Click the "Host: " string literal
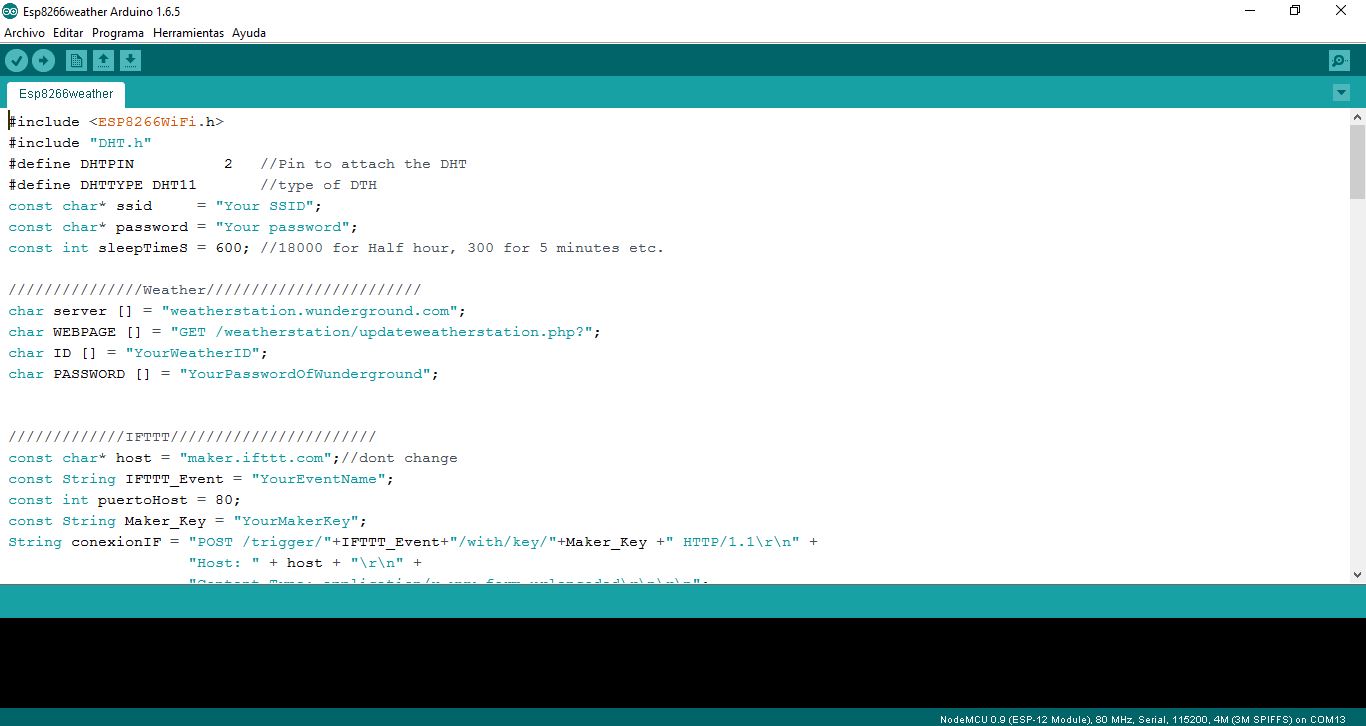Screen dimensions: 1366x726 point(224,563)
